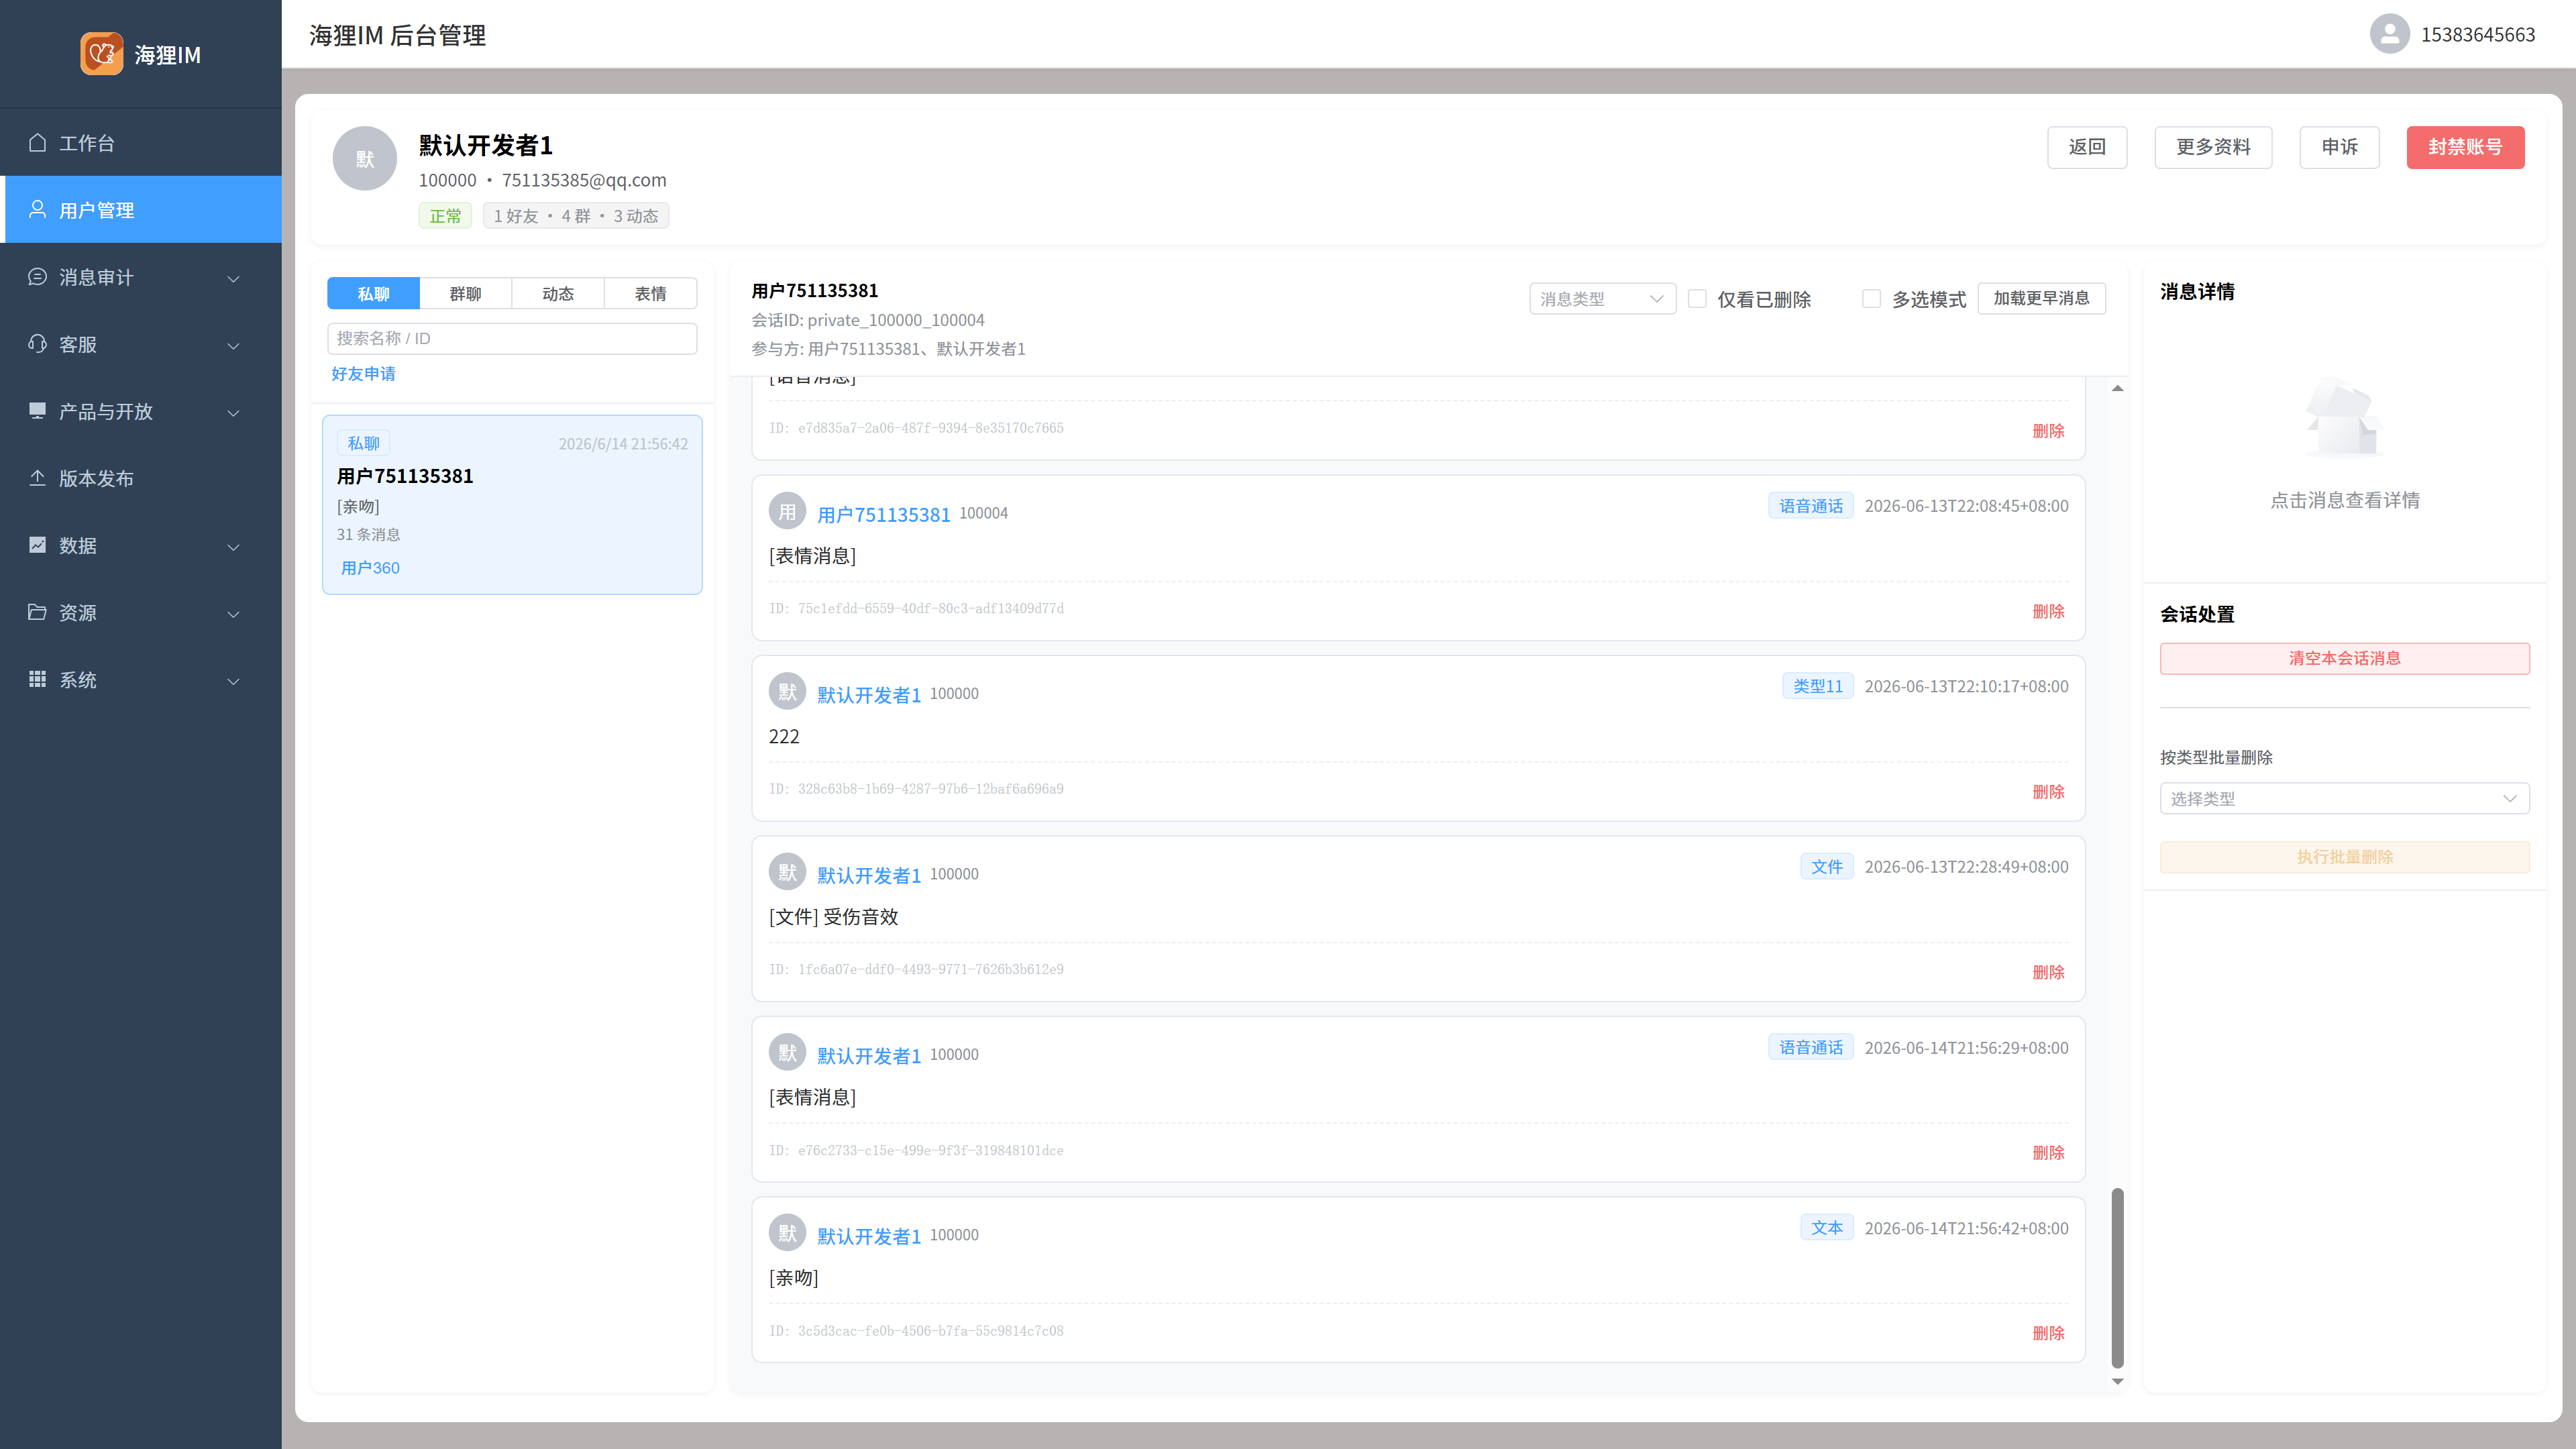Screen dimensions: 2576x1449
Task: Click the 数据 chart icon
Action: tap(37, 544)
